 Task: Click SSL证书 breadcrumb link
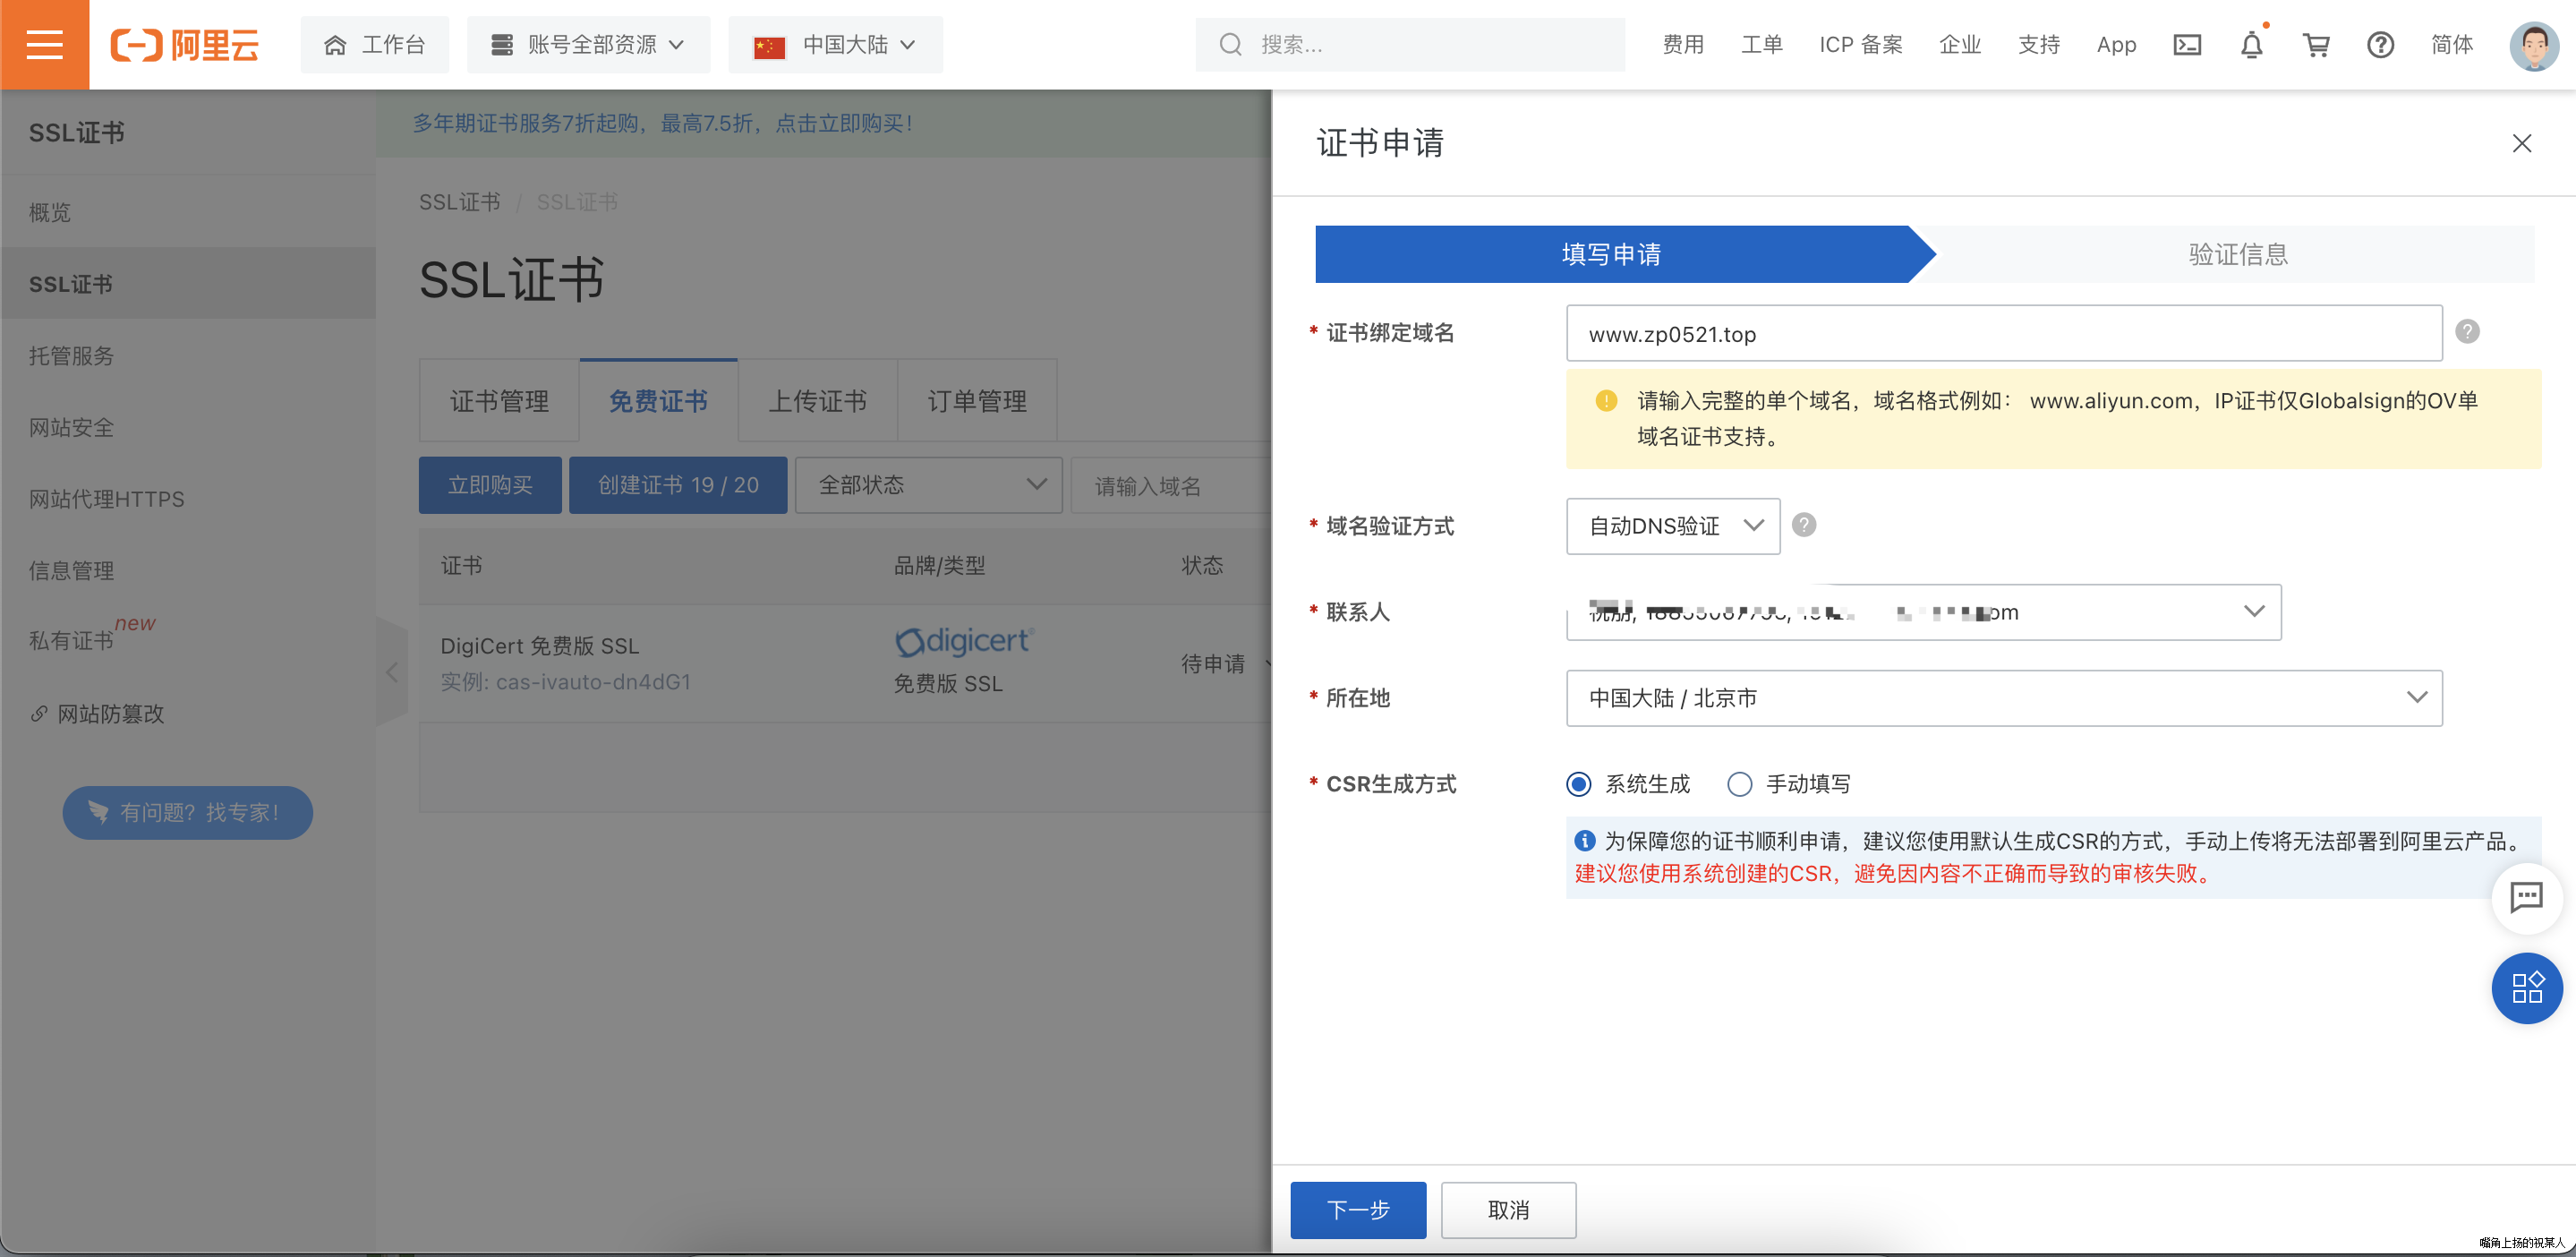(459, 202)
